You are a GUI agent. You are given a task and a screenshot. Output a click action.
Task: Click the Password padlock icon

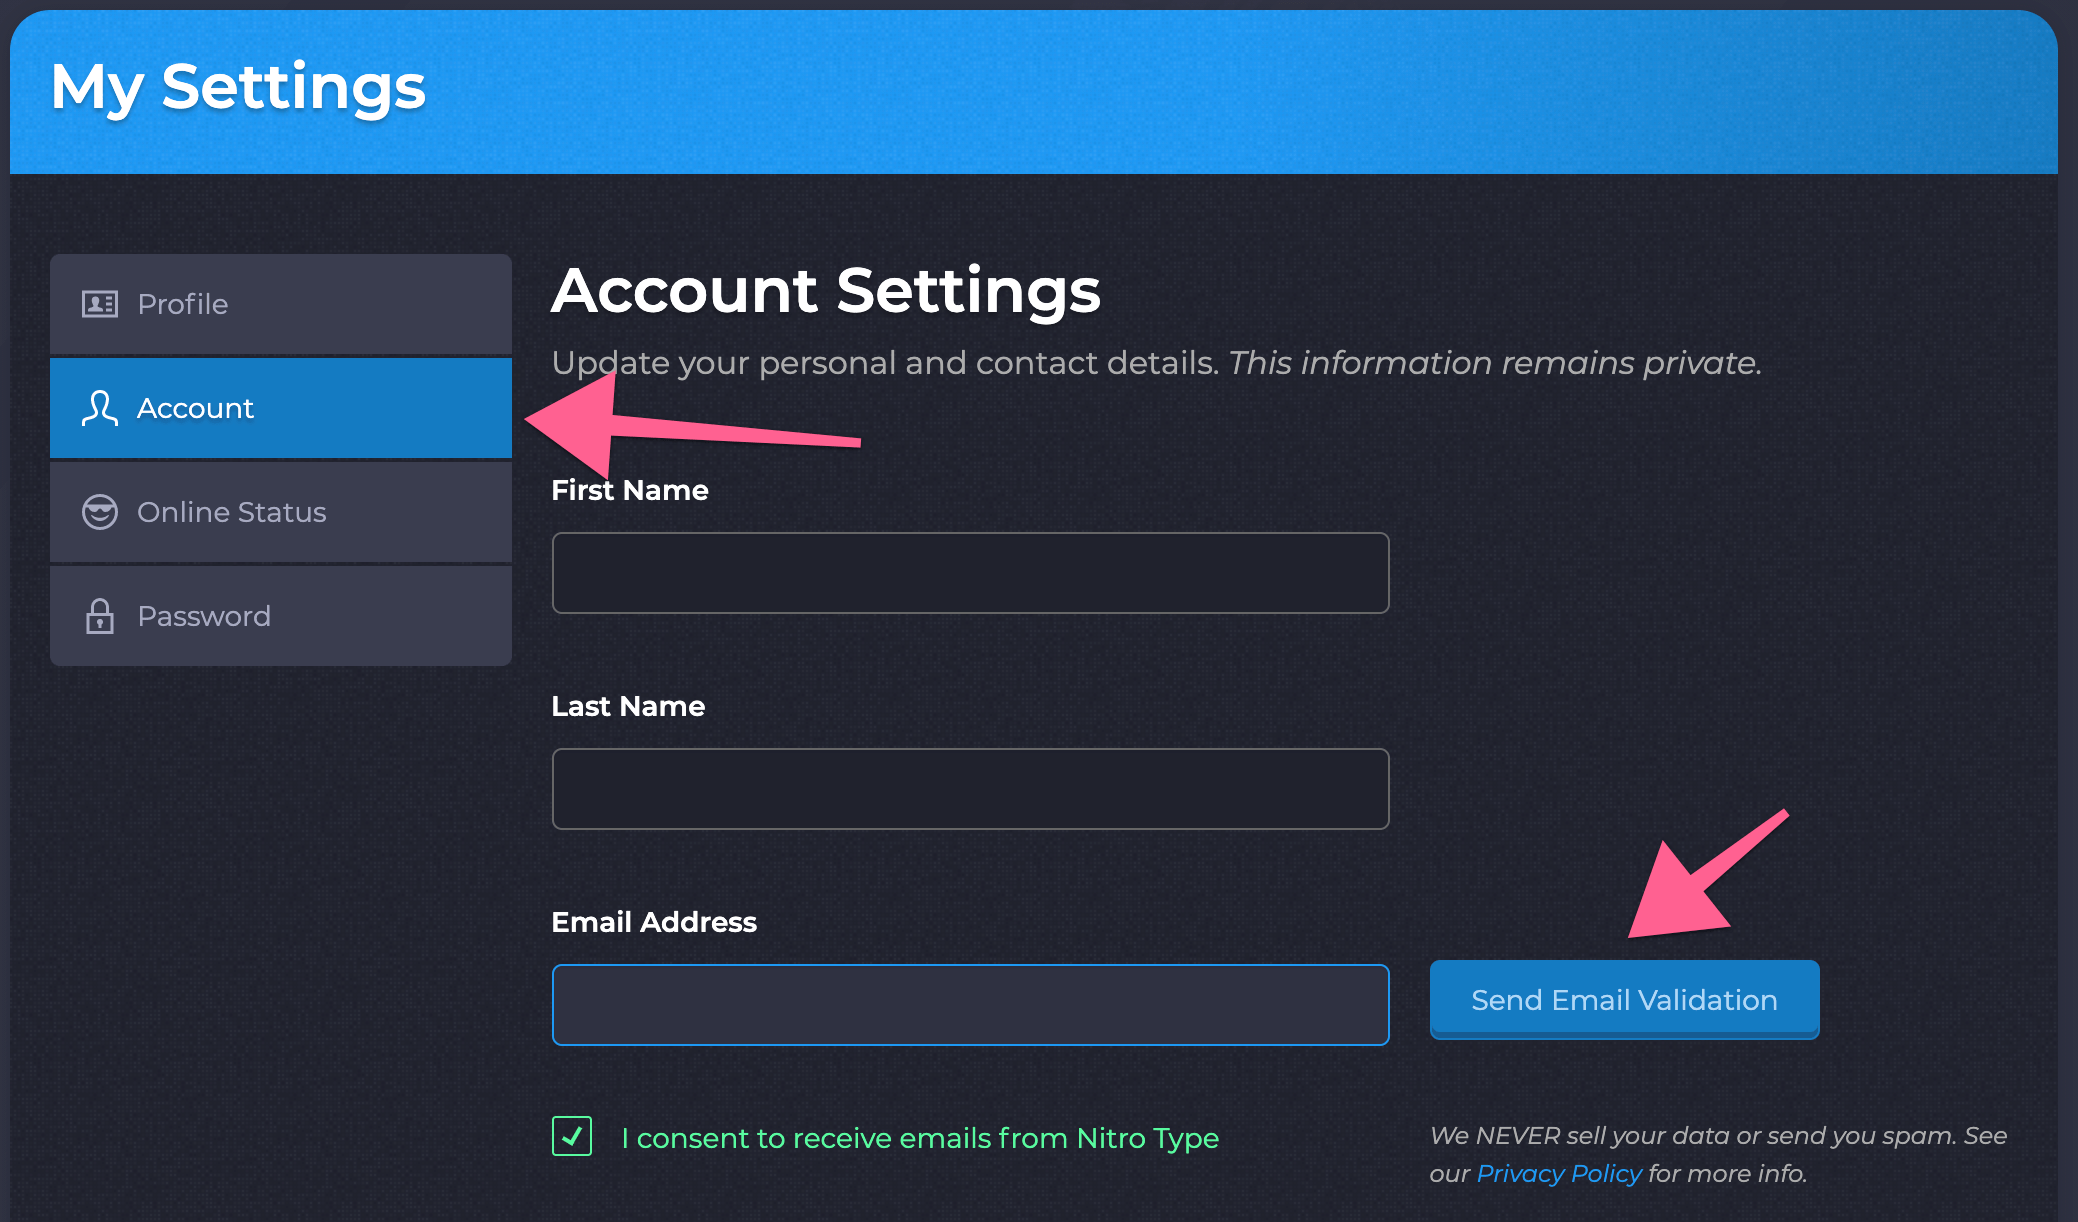pos(99,616)
